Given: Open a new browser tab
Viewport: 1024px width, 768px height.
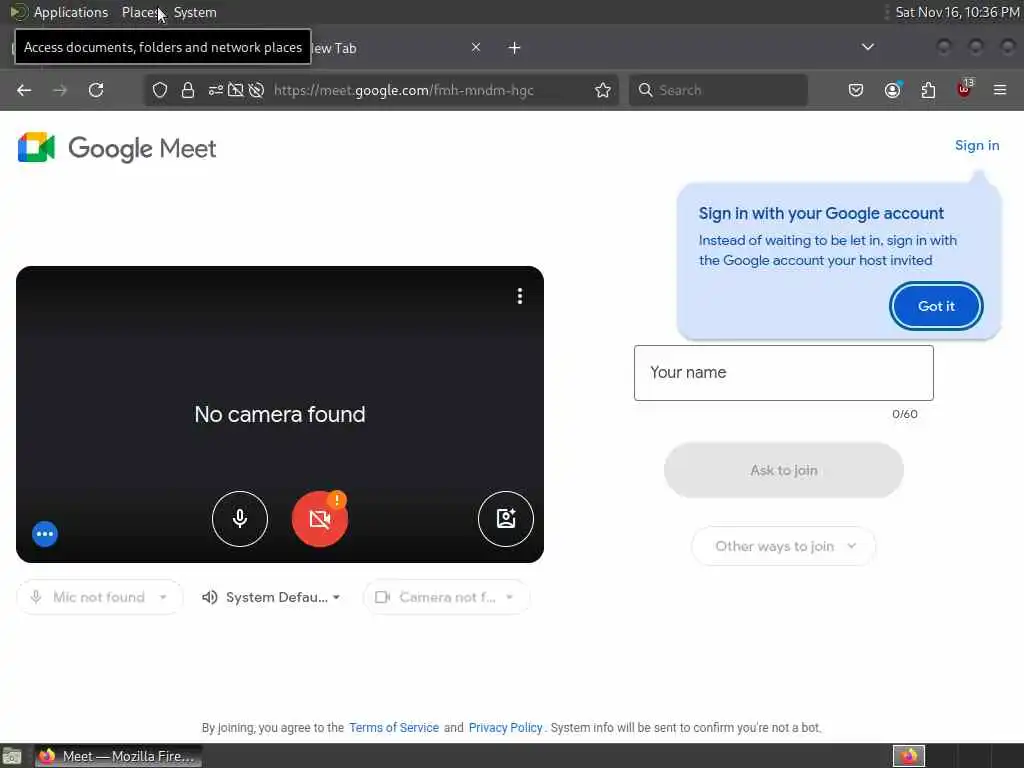Looking at the screenshot, I should coord(515,48).
